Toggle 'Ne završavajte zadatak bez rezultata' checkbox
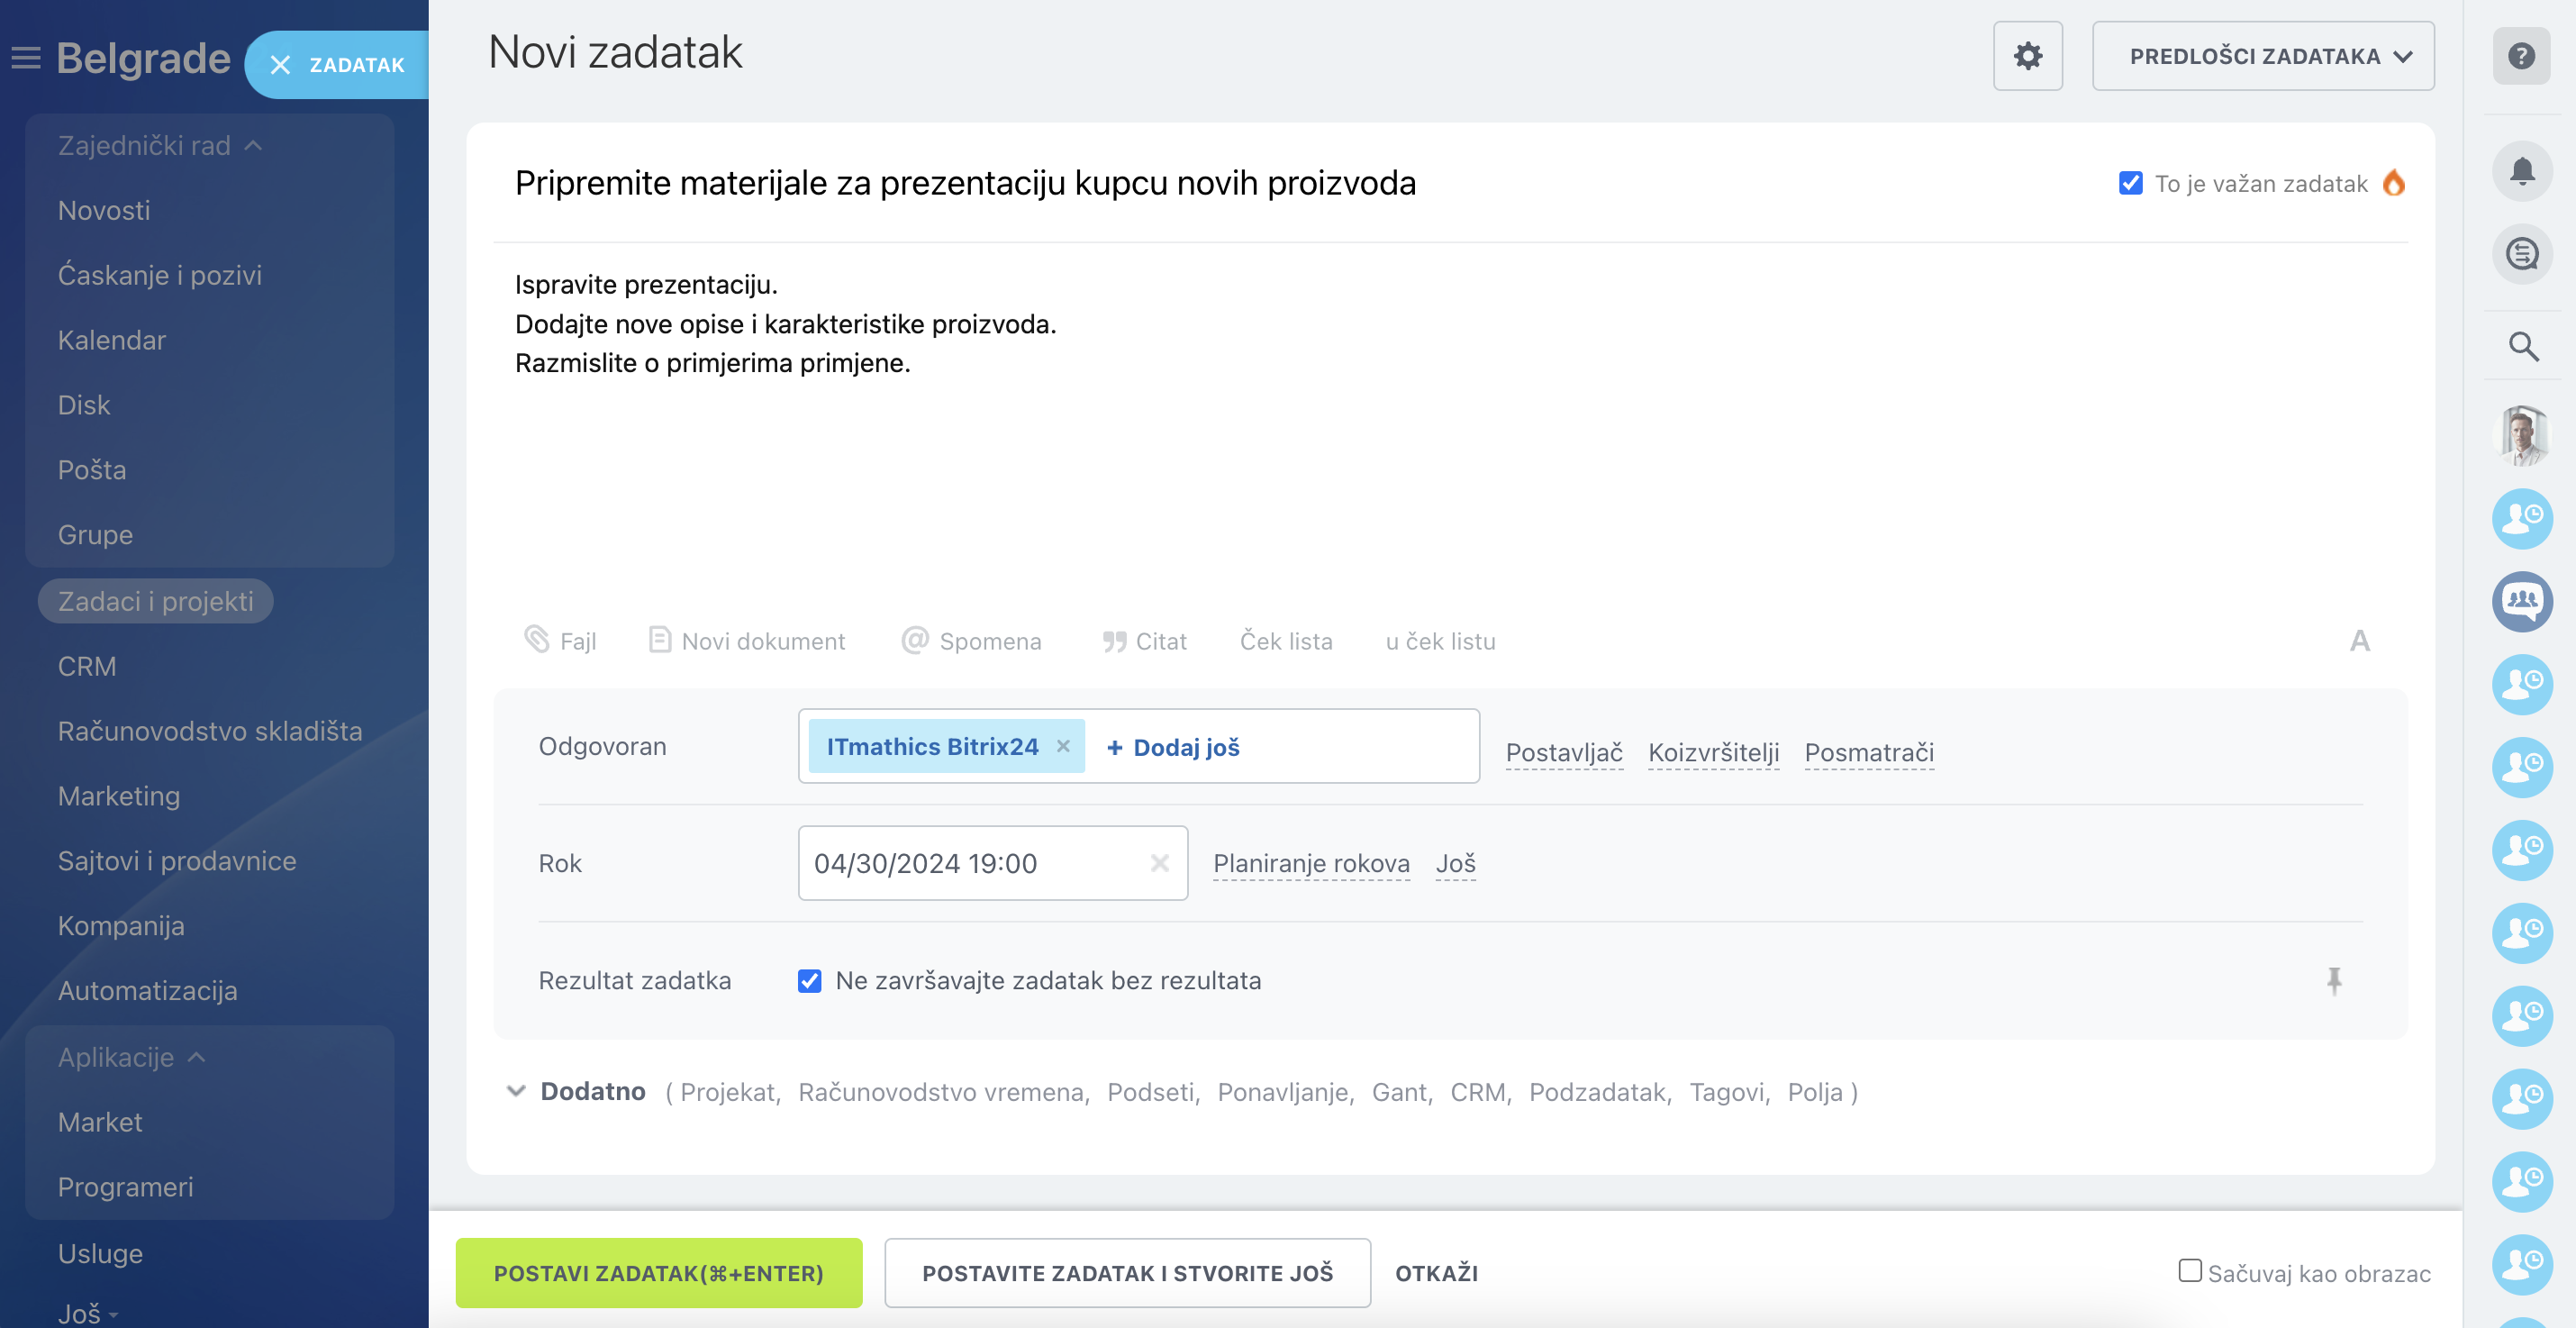 coord(809,980)
